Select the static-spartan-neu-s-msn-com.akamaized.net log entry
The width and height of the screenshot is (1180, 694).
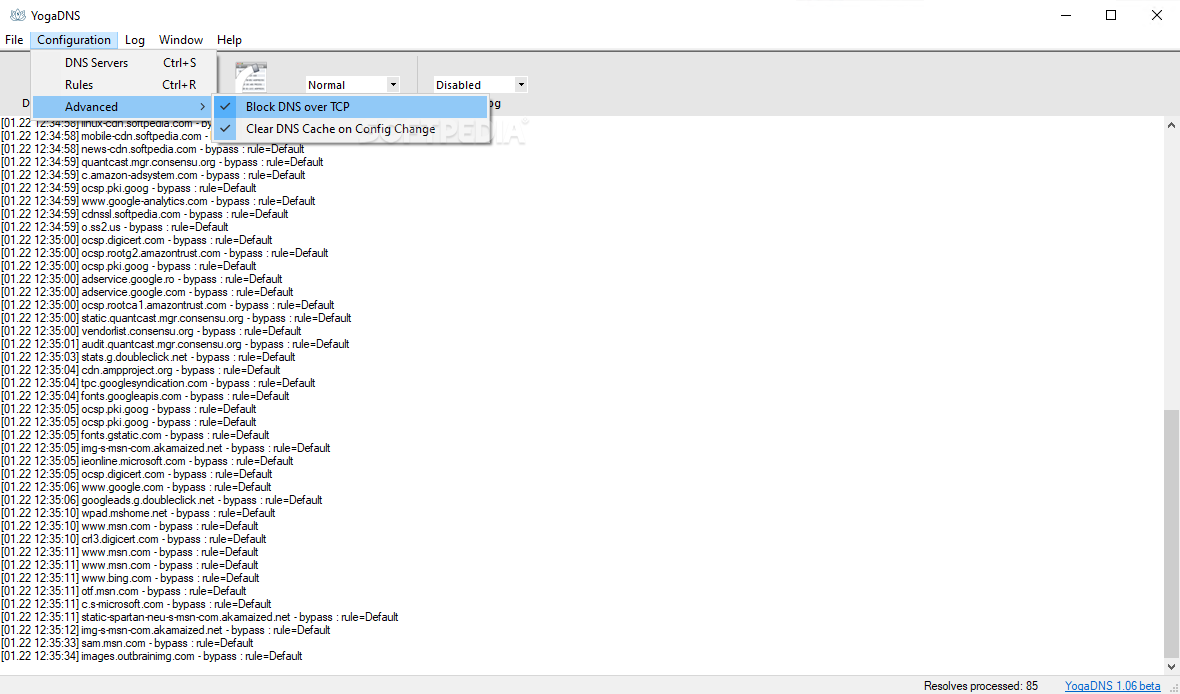(199, 617)
